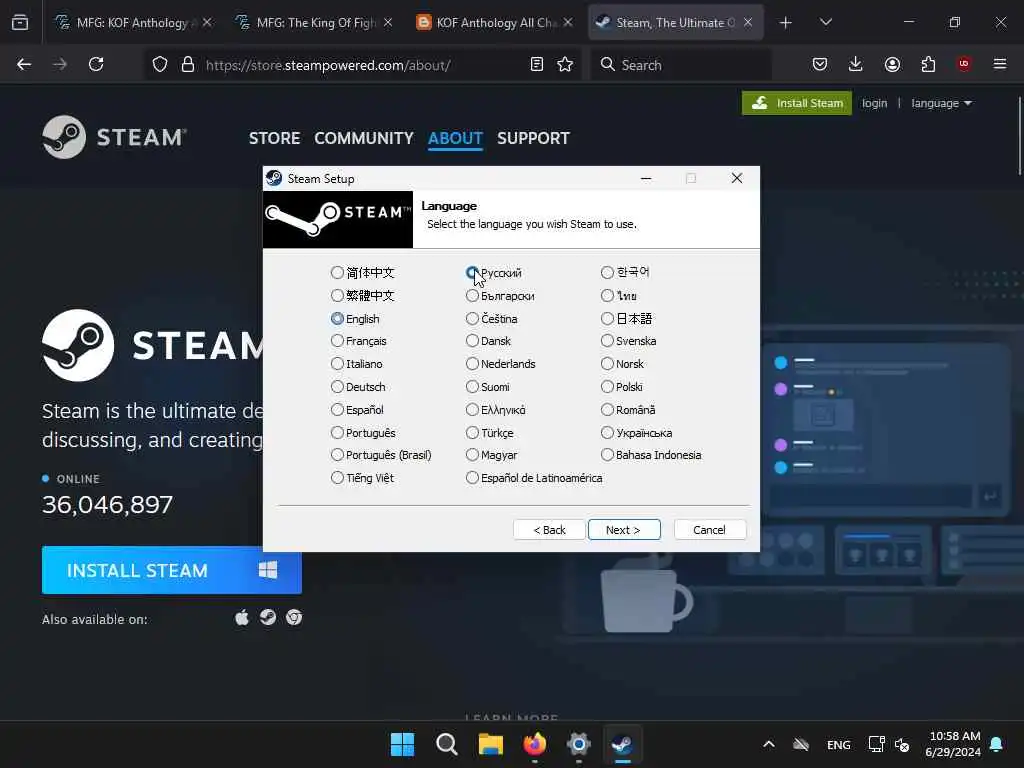
Task: Click the Steam logo on the page header
Action: 115,137
